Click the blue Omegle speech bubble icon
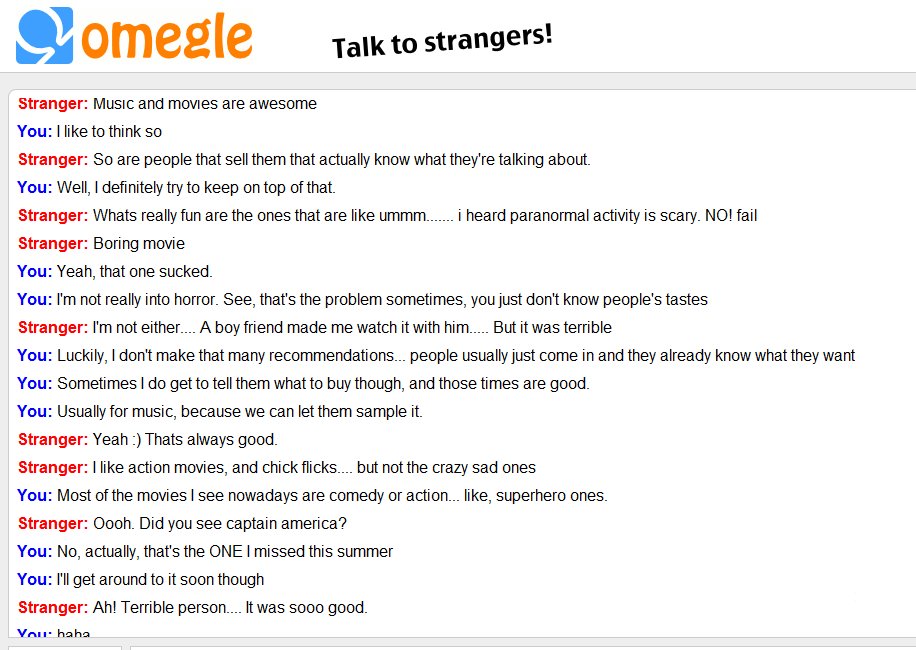 point(44,35)
